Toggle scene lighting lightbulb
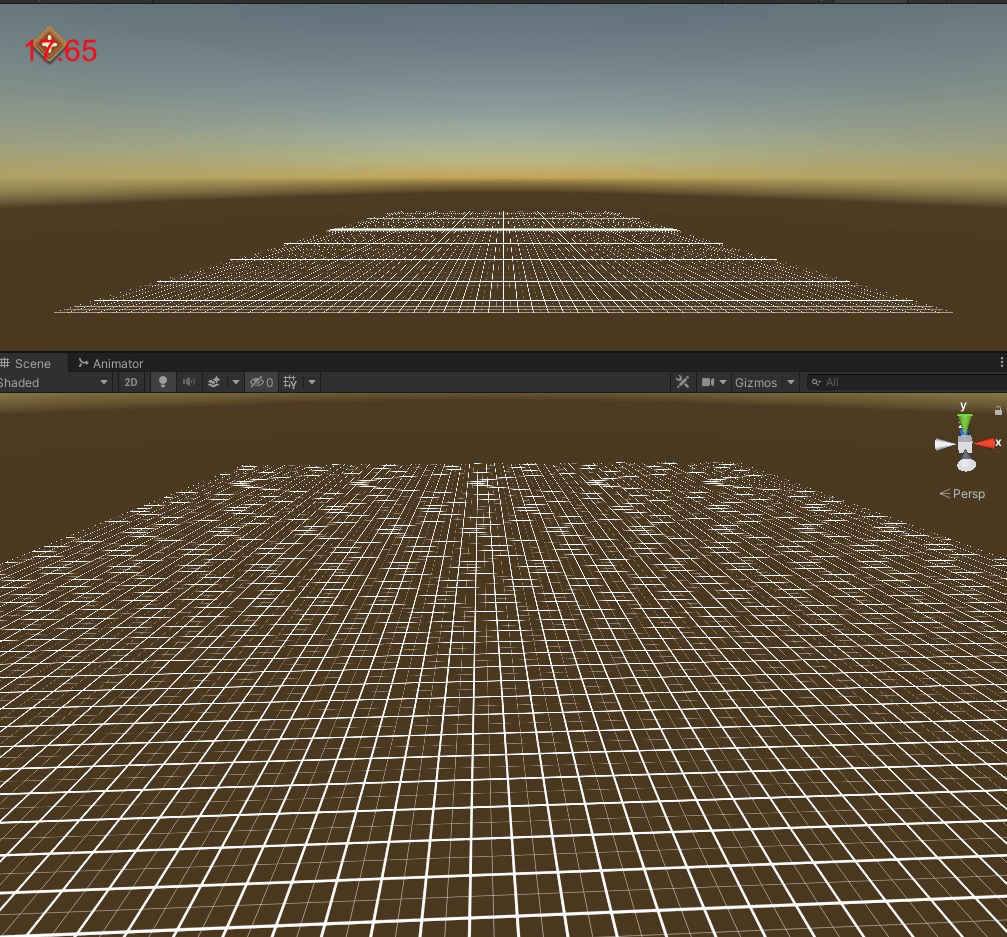 [163, 383]
